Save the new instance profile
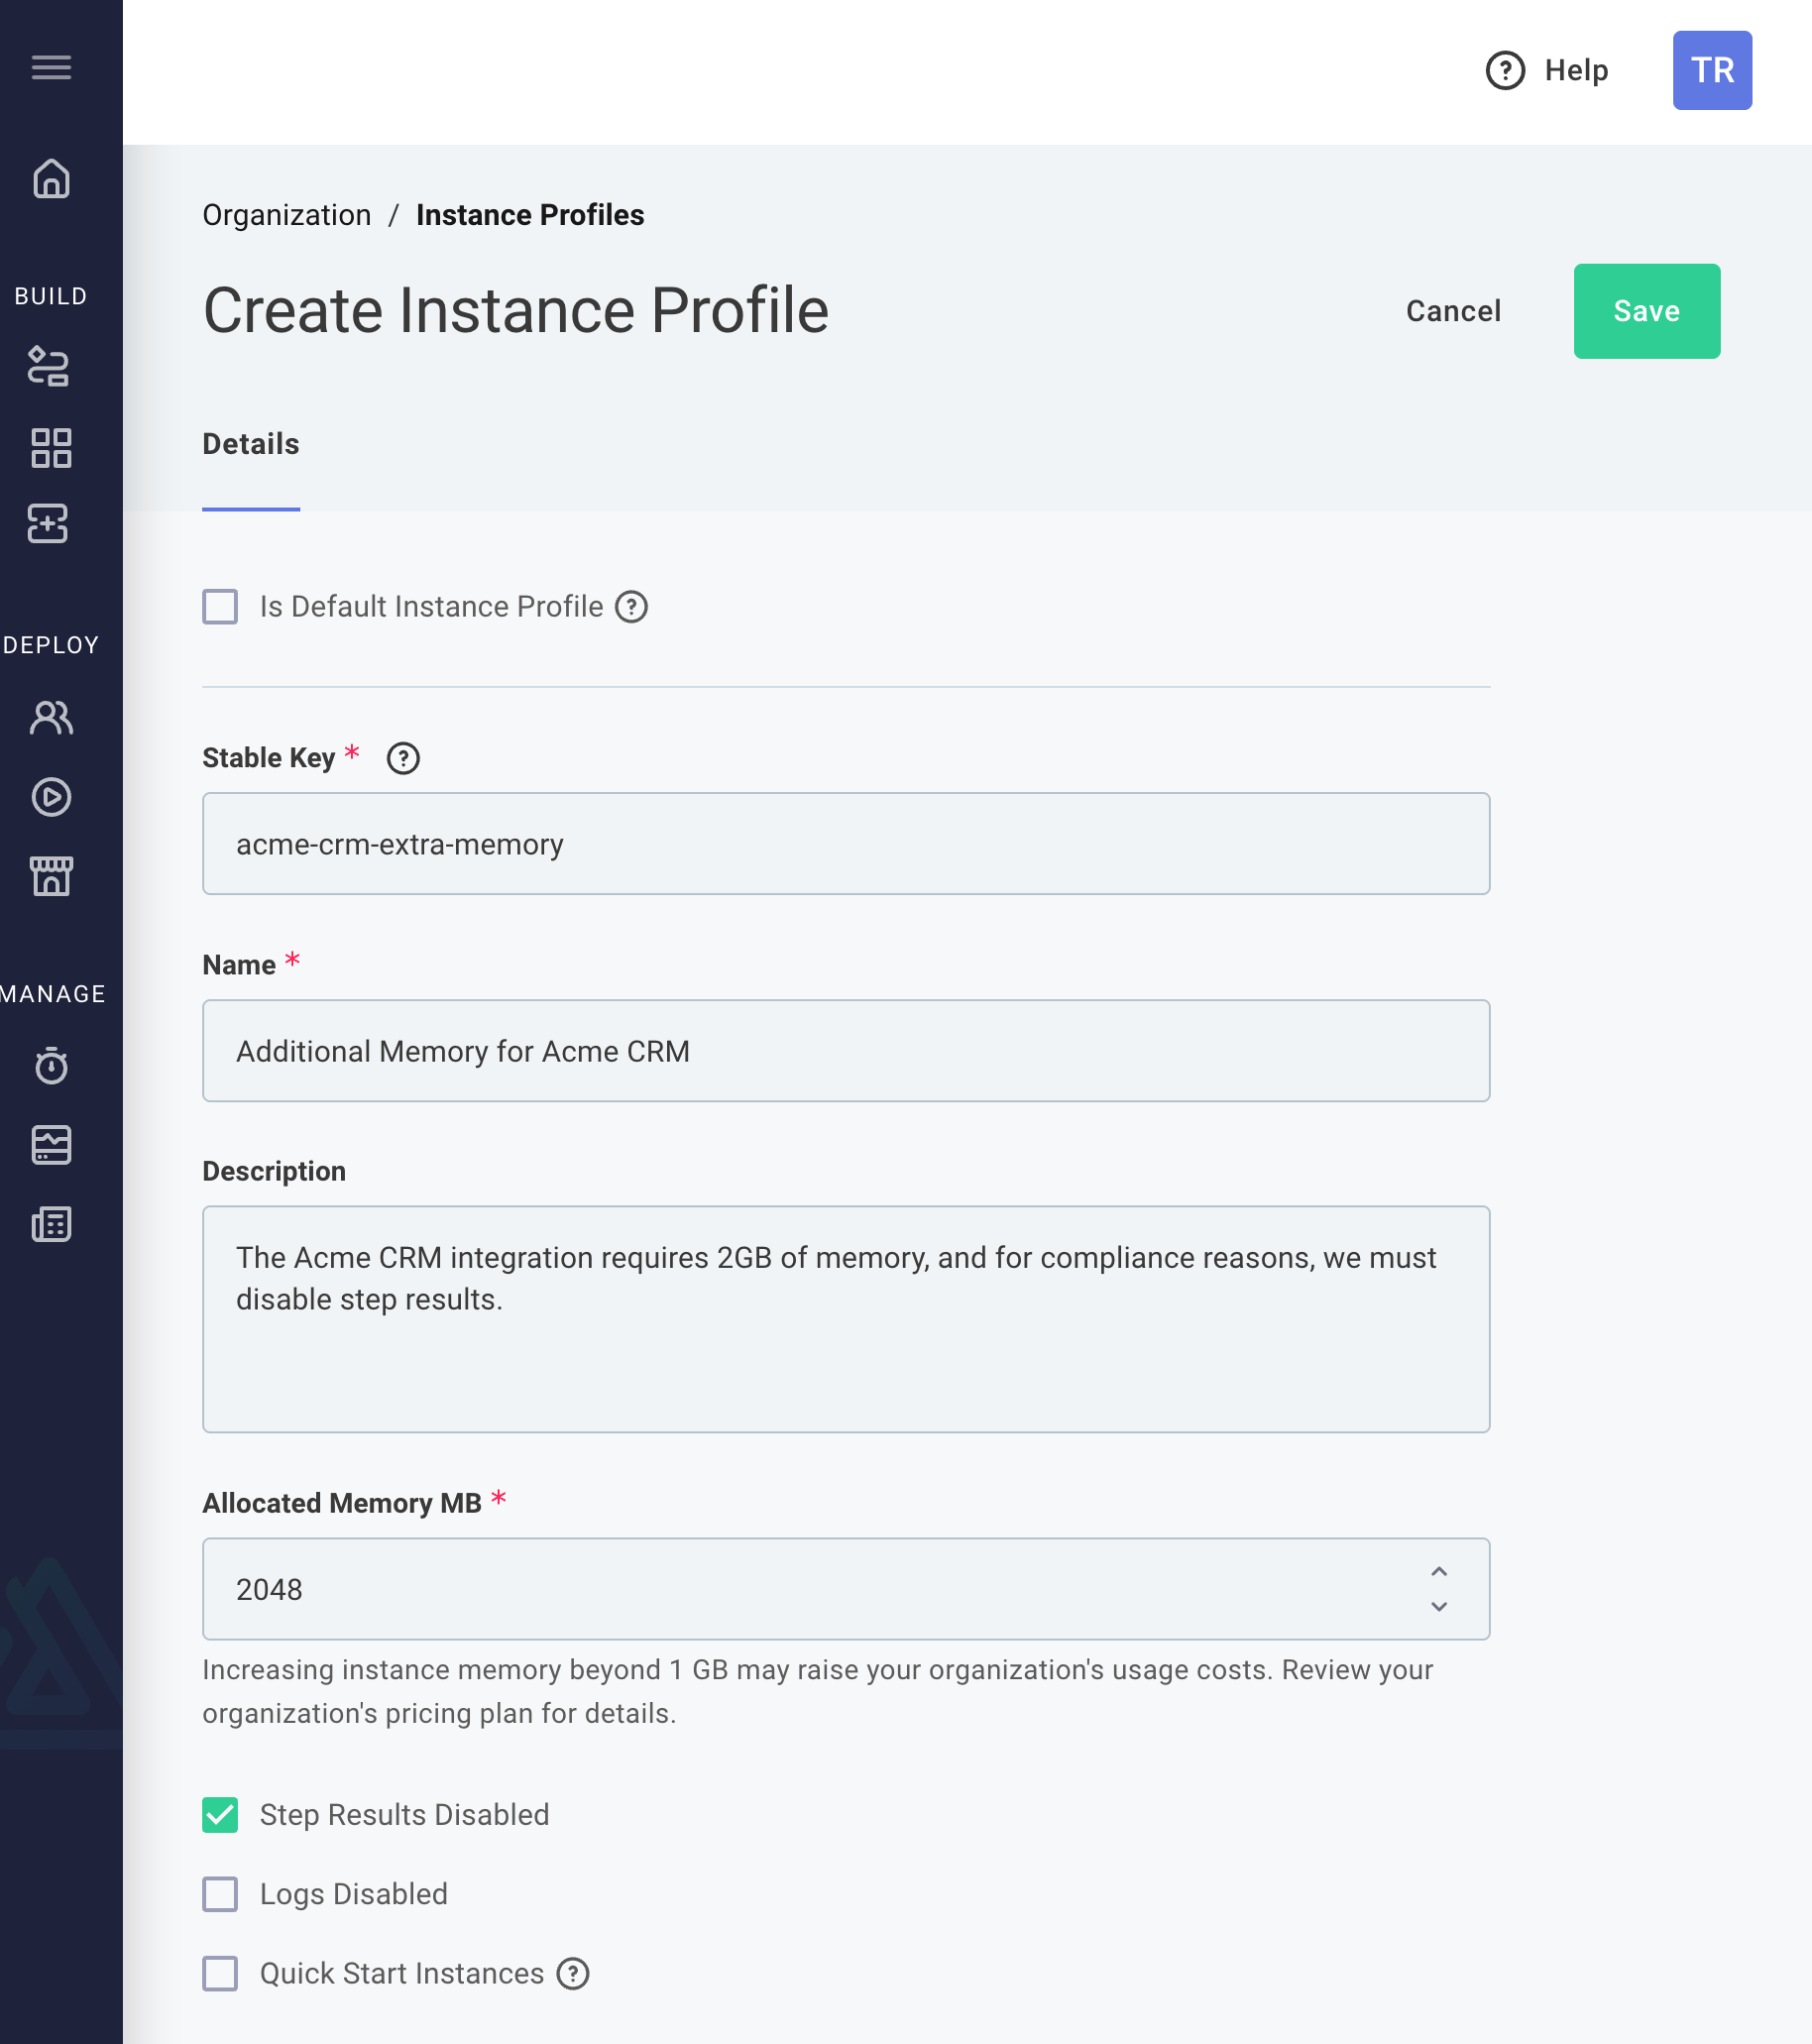This screenshot has height=2044, width=1812. click(1646, 311)
